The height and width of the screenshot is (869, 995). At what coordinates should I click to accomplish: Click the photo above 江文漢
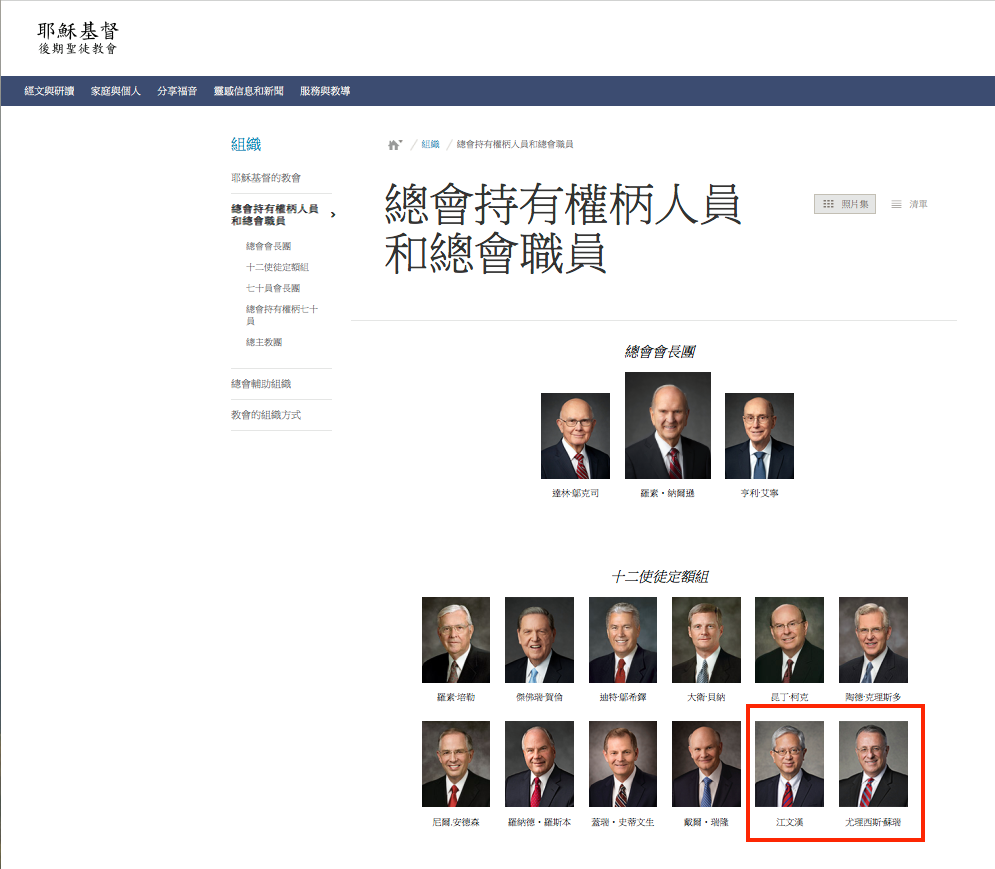[x=789, y=764]
